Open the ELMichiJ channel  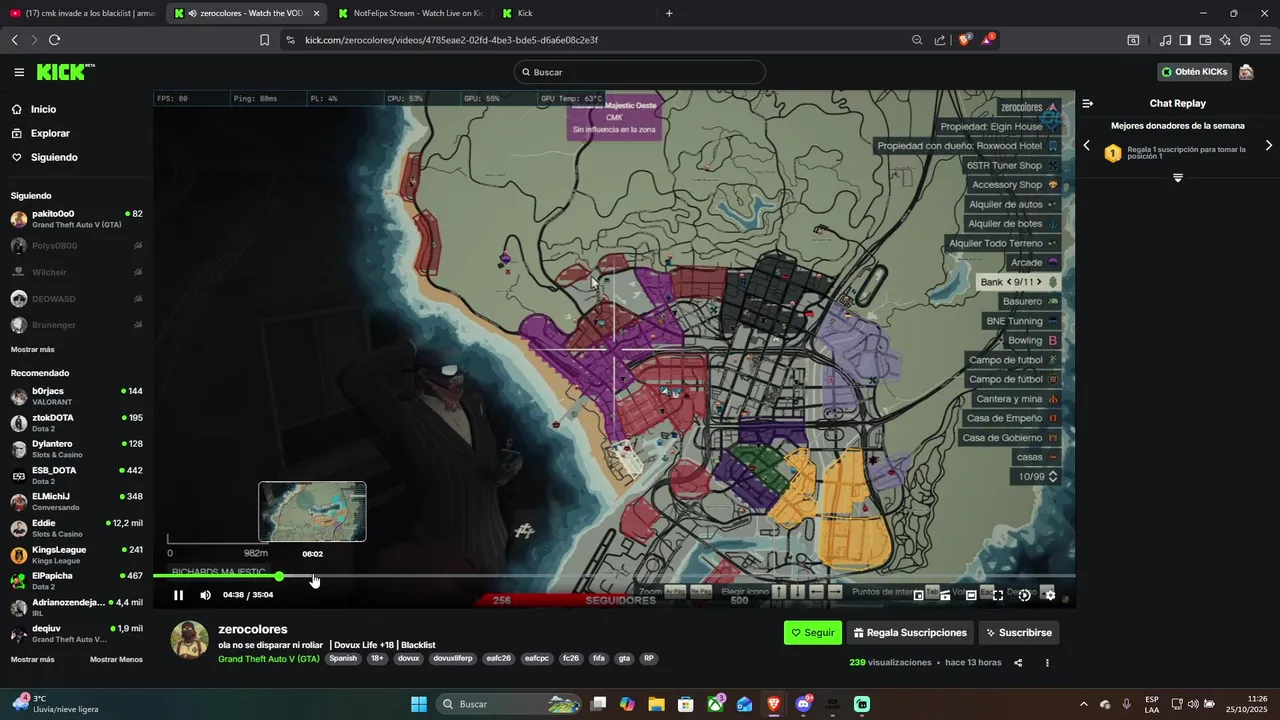click(x=76, y=502)
